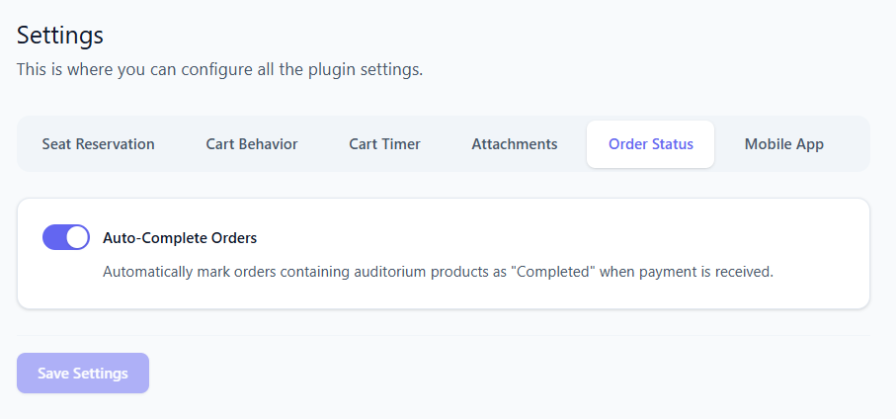The height and width of the screenshot is (419, 896).
Task: Click the tab bar area right of Mobile App
Action: coord(852,144)
